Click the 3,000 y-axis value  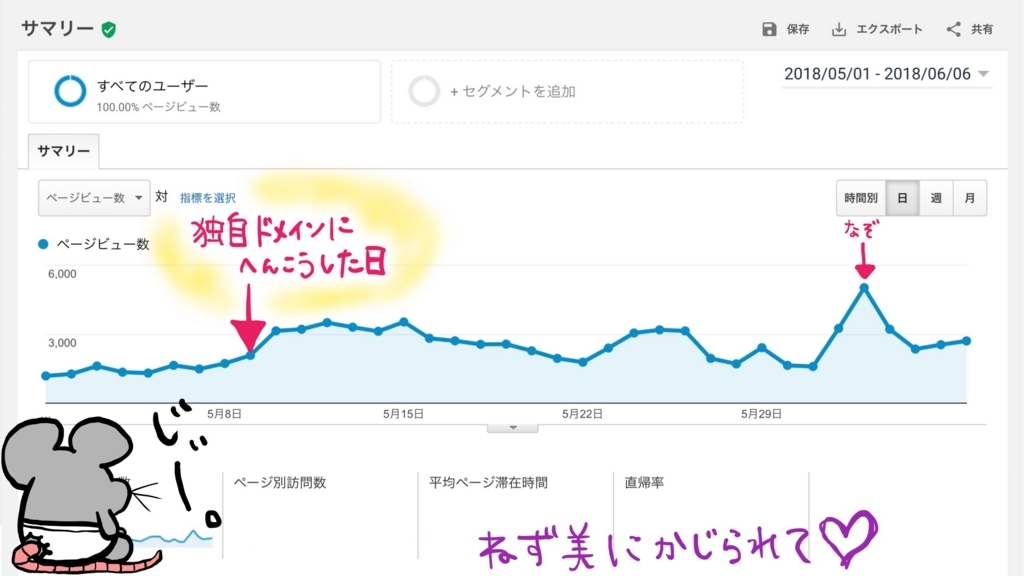point(62,343)
